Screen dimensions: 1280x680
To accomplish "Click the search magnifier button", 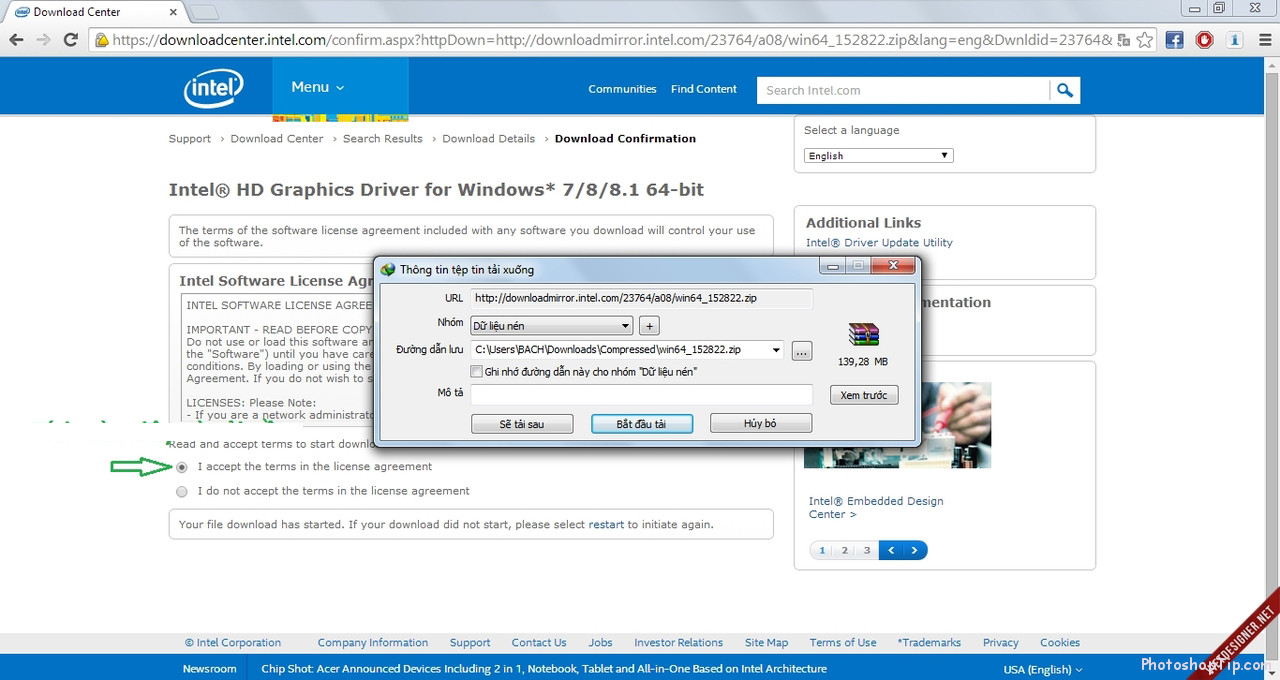I will coord(1065,90).
